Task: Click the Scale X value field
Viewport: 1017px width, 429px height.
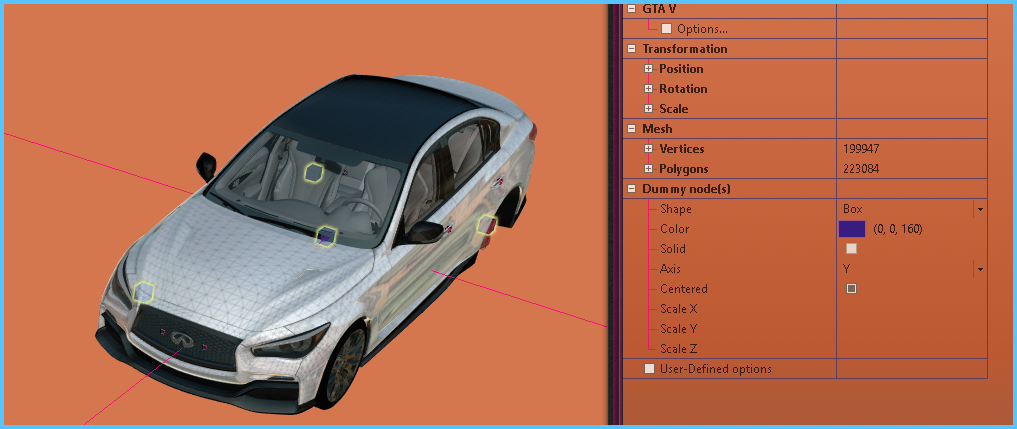Action: pos(911,309)
